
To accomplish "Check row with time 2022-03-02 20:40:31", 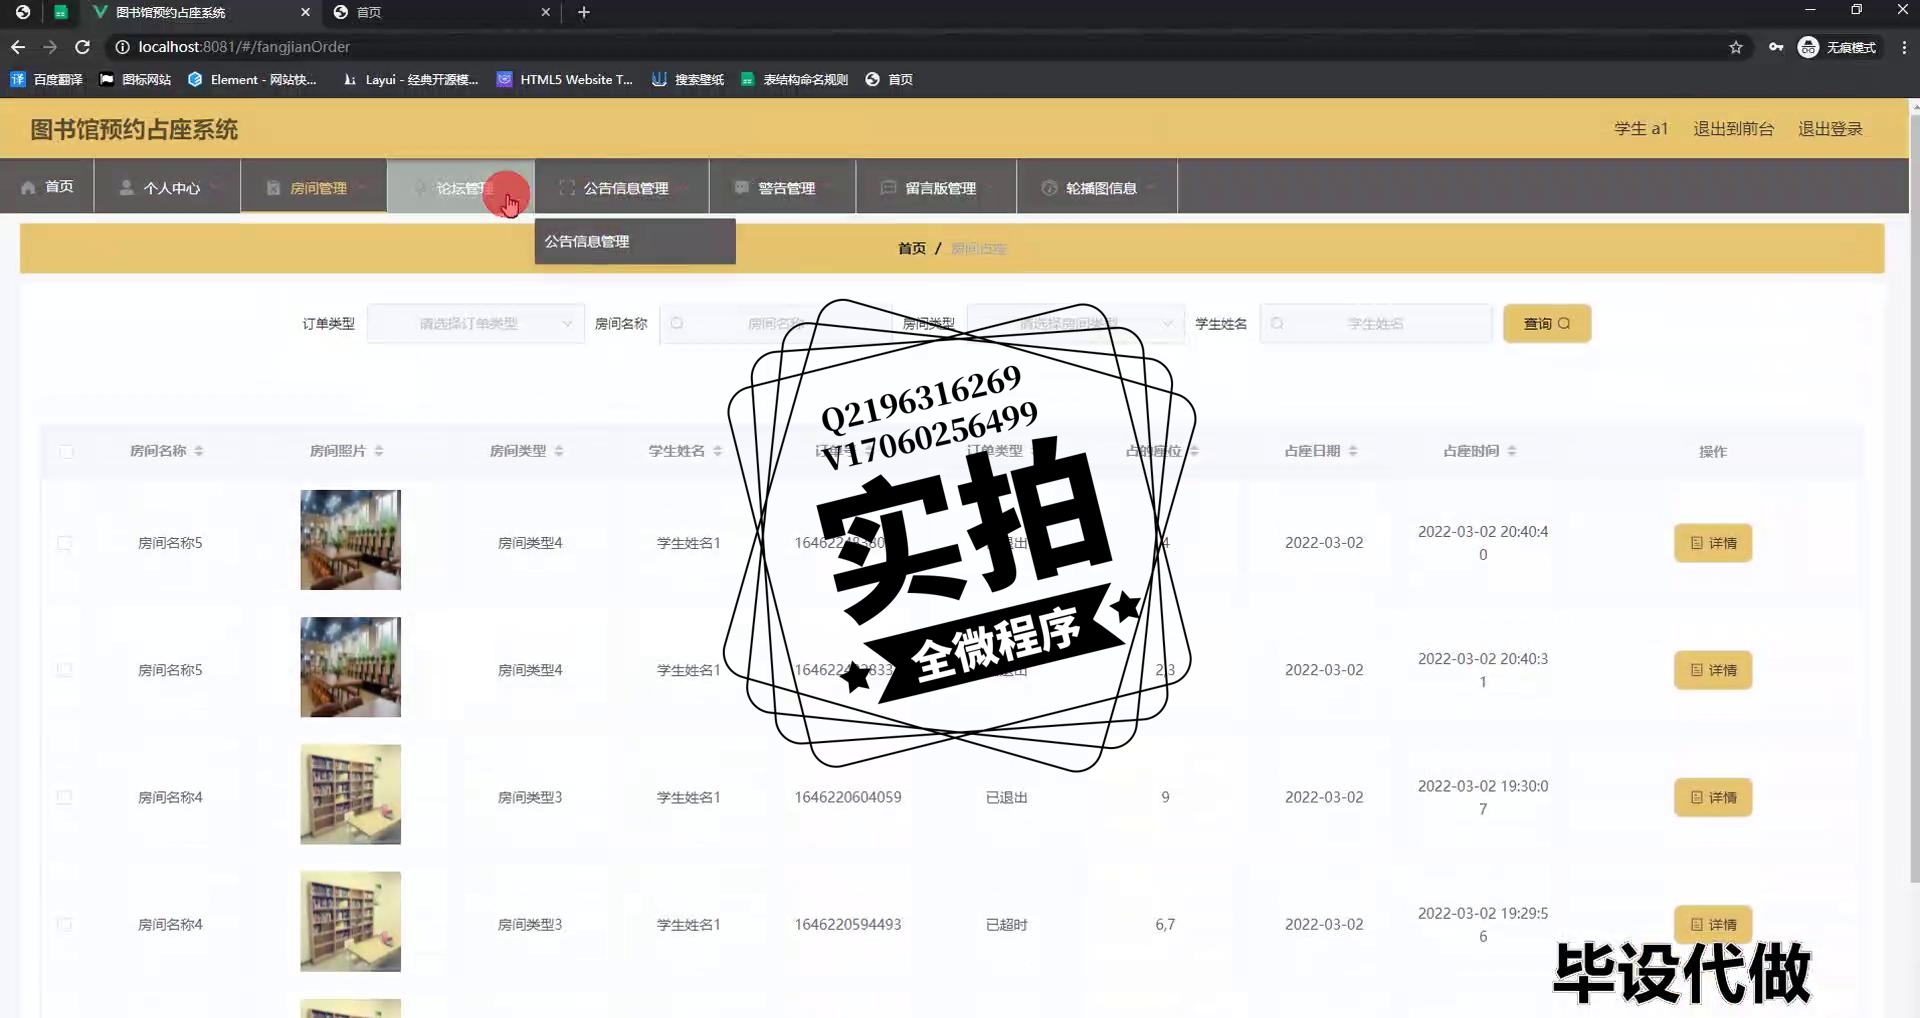I will (65, 670).
